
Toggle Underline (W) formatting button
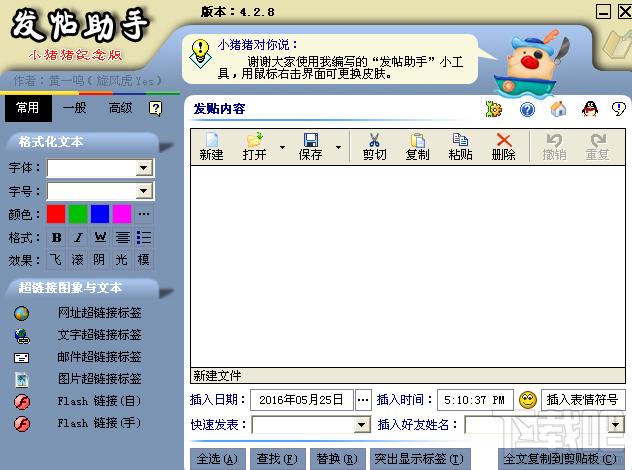click(x=100, y=237)
